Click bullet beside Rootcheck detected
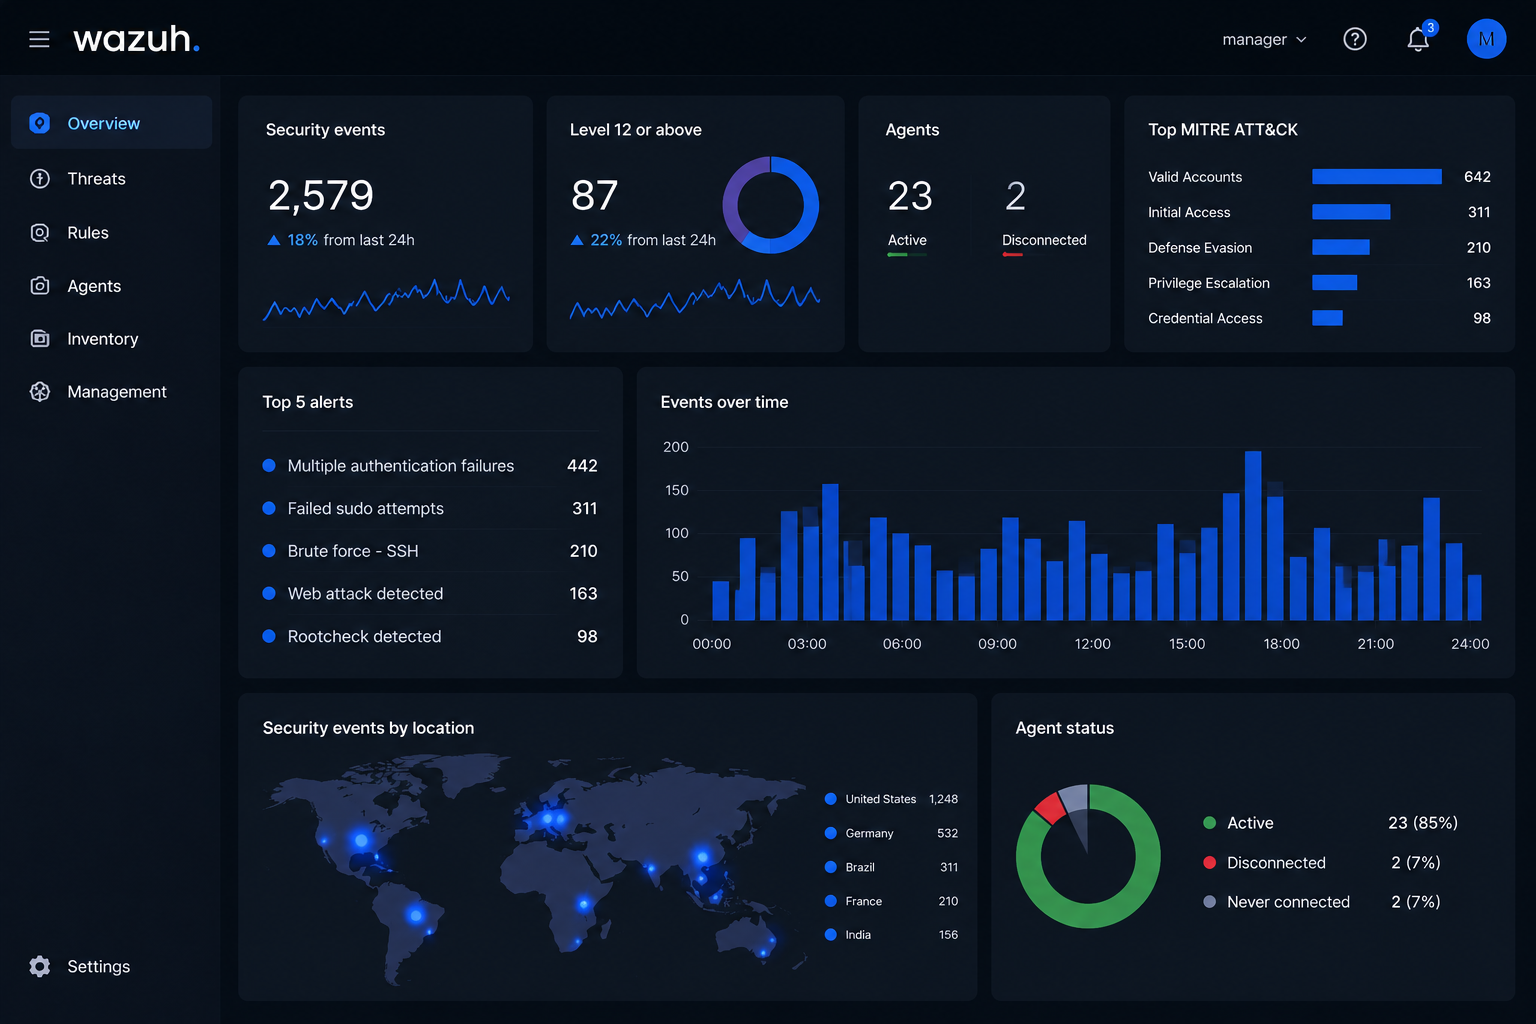The height and width of the screenshot is (1024, 1536). (269, 636)
